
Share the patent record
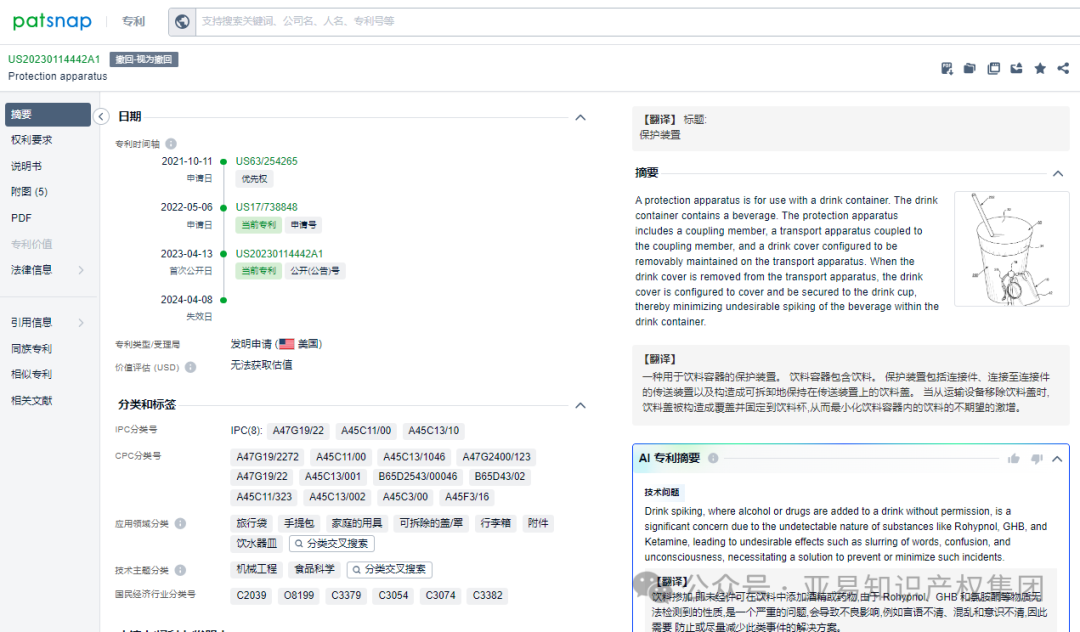click(x=1063, y=68)
